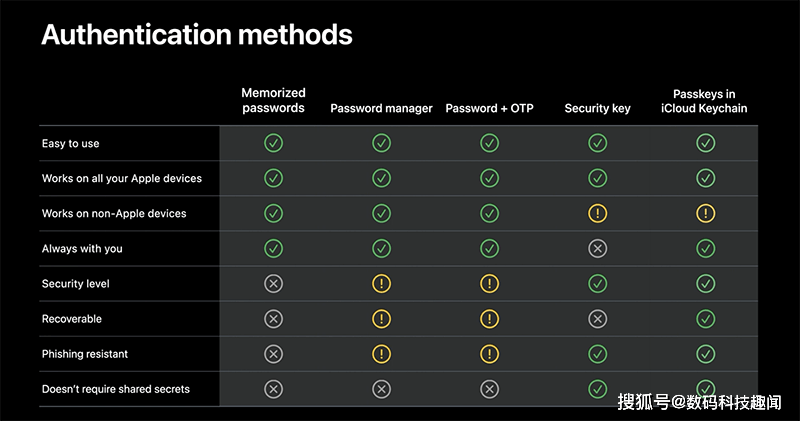Click the green check for Passkeys, Recoverable

coord(705,319)
